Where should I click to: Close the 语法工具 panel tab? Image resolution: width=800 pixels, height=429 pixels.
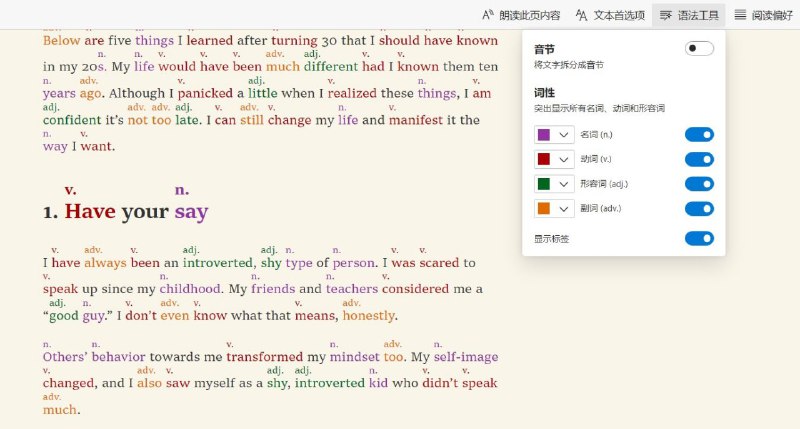point(689,15)
